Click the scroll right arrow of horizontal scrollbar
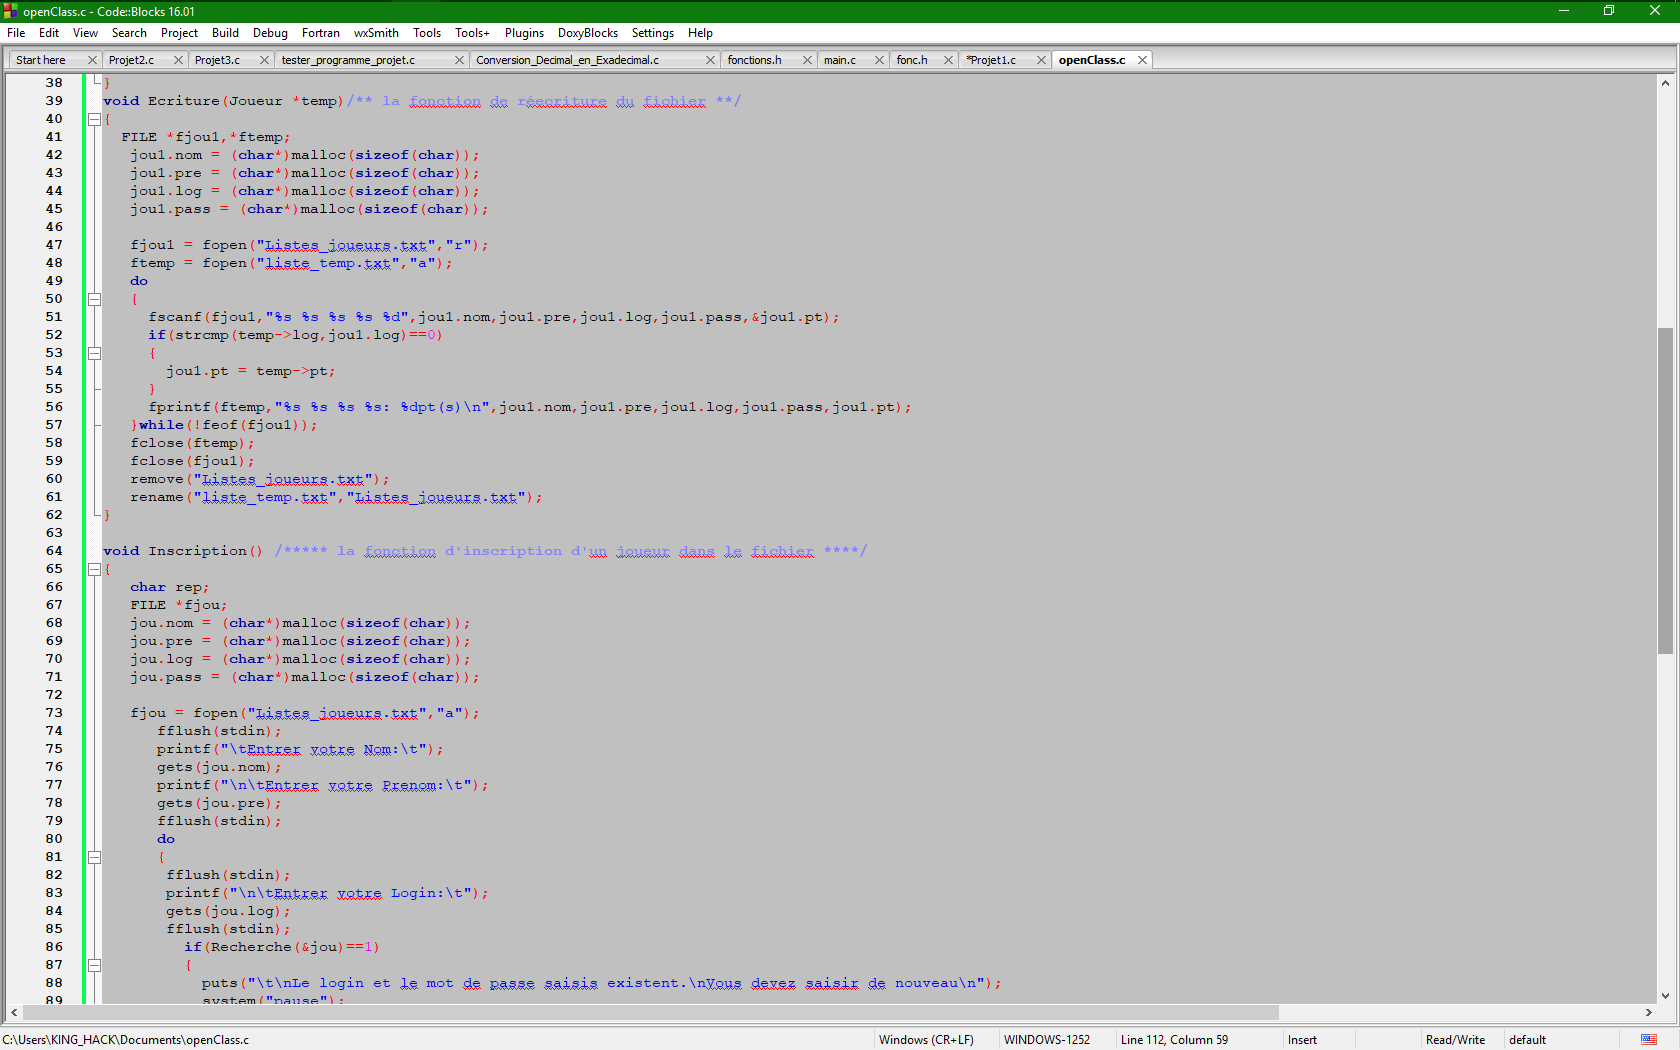This screenshot has width=1680, height=1050. click(1648, 1013)
